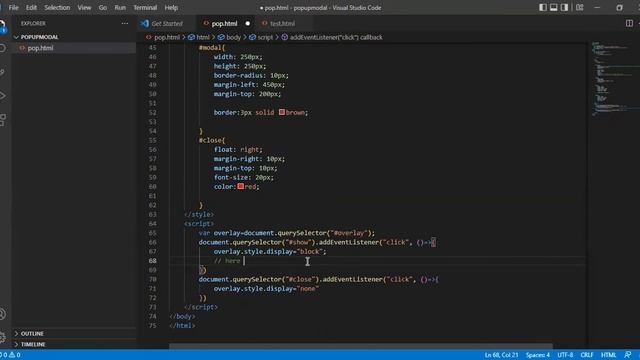Open the Manage gear icon
The image size is (640, 360).
coord(2,338)
